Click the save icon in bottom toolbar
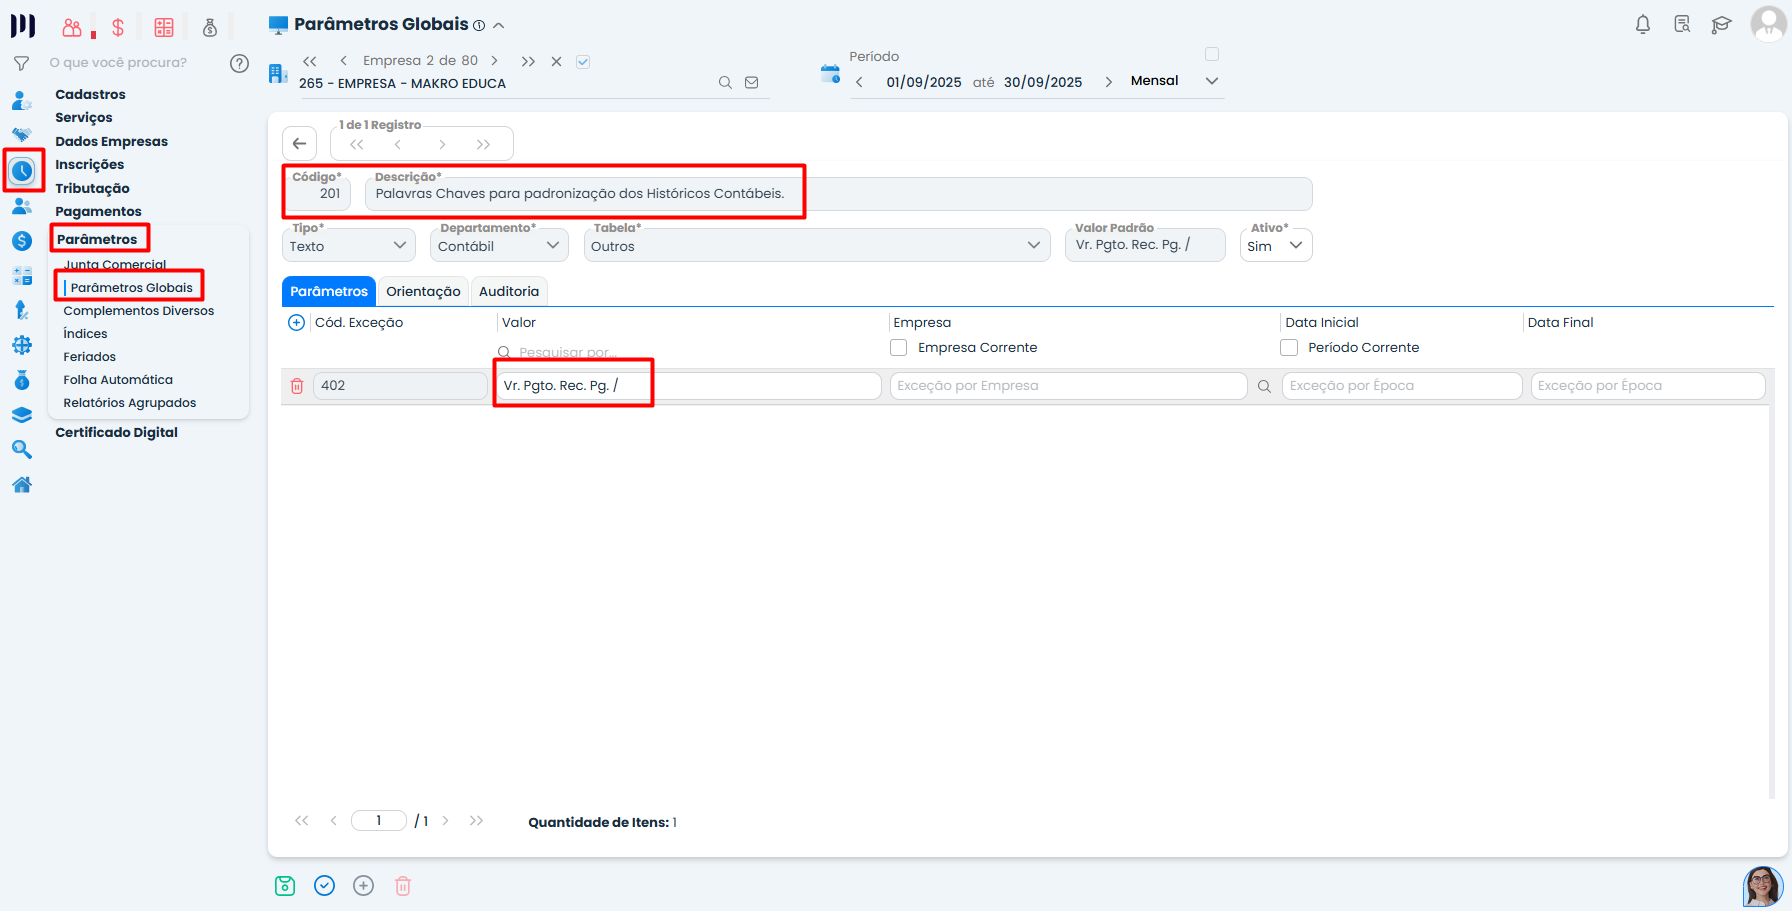Screen dimensions: 1792x911 [x=285, y=886]
